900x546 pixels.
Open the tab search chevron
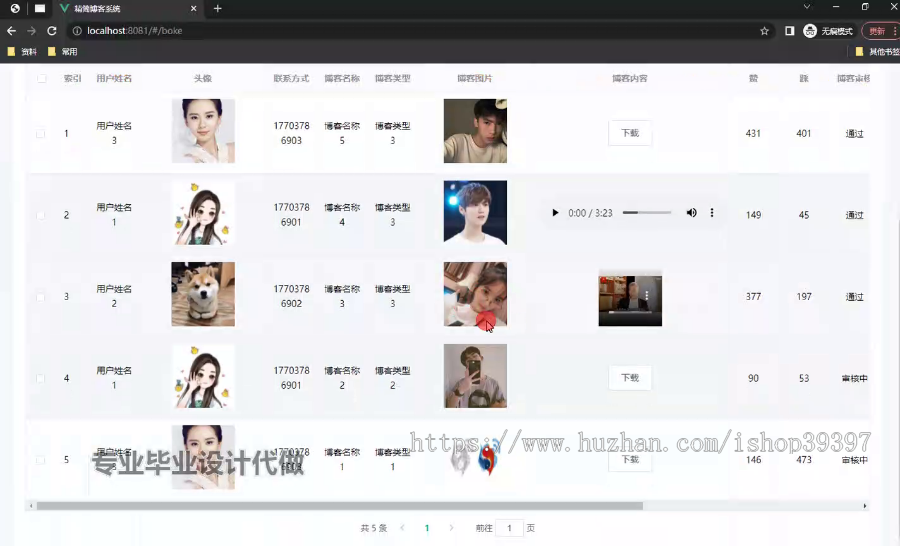point(806,7)
